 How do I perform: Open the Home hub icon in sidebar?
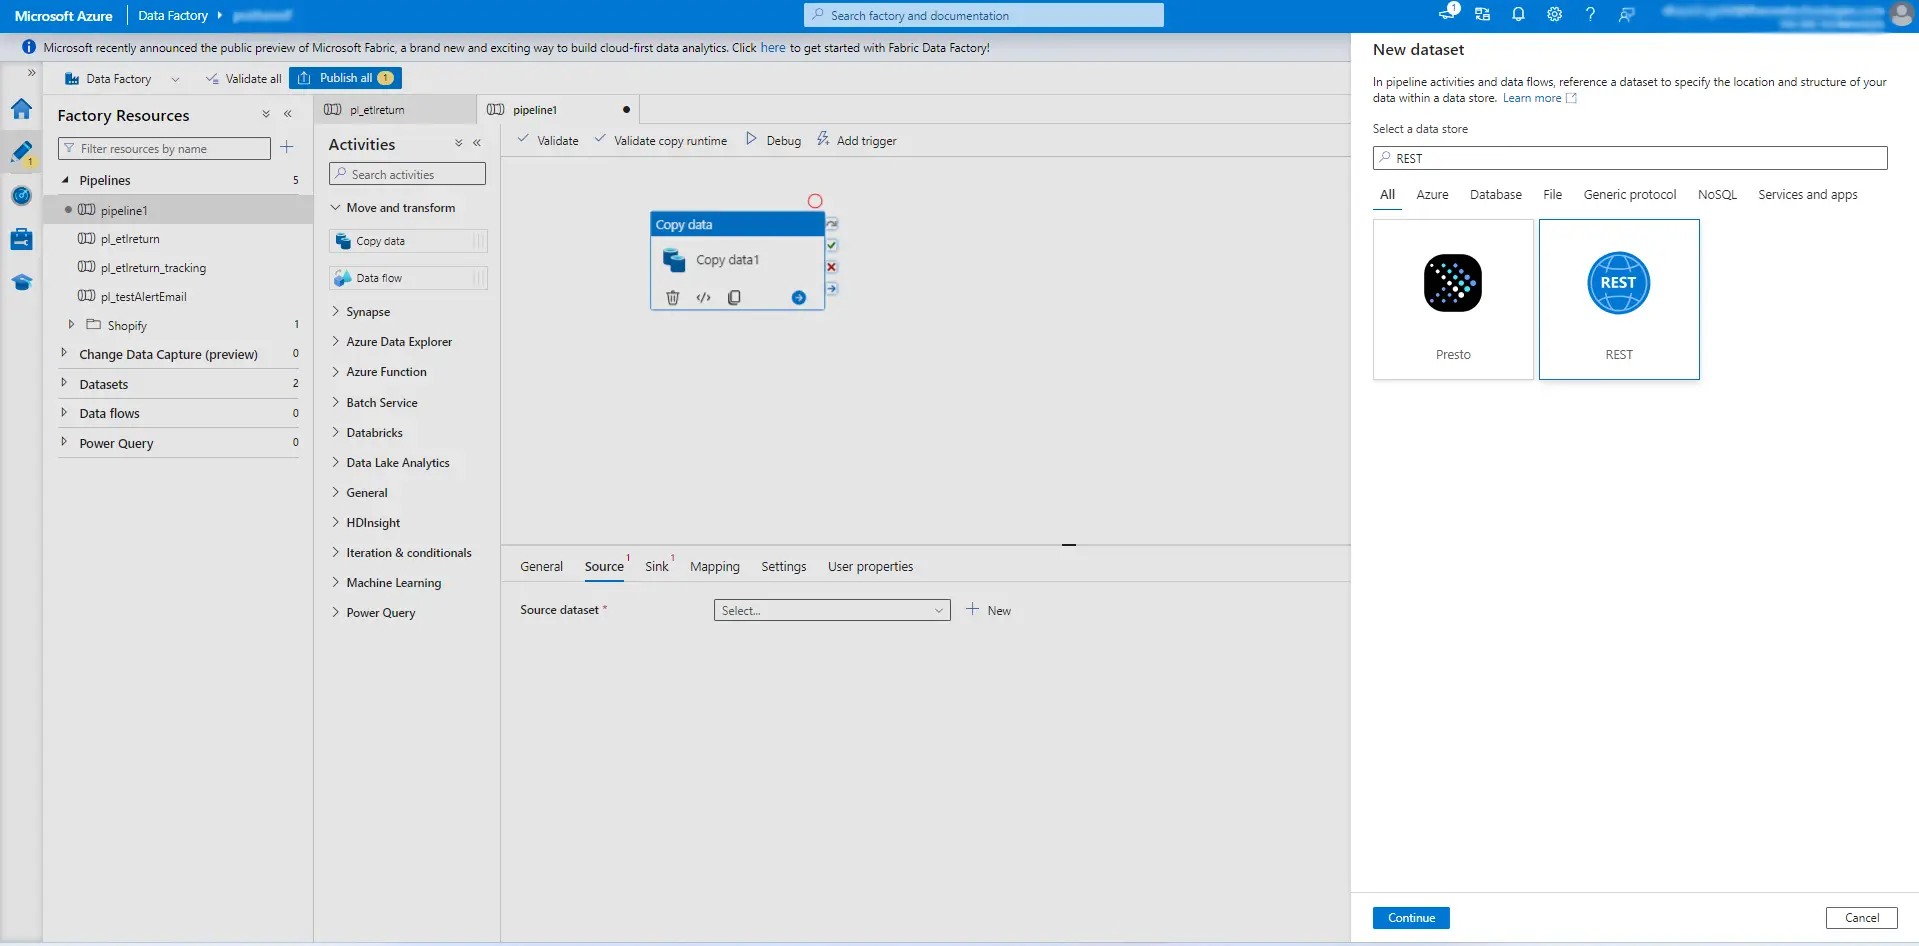[21, 109]
